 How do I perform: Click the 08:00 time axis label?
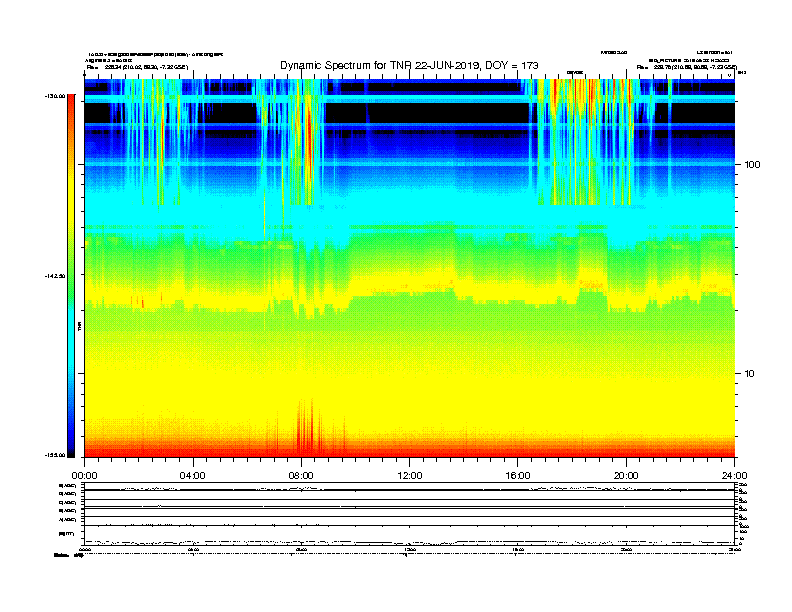[x=301, y=476]
